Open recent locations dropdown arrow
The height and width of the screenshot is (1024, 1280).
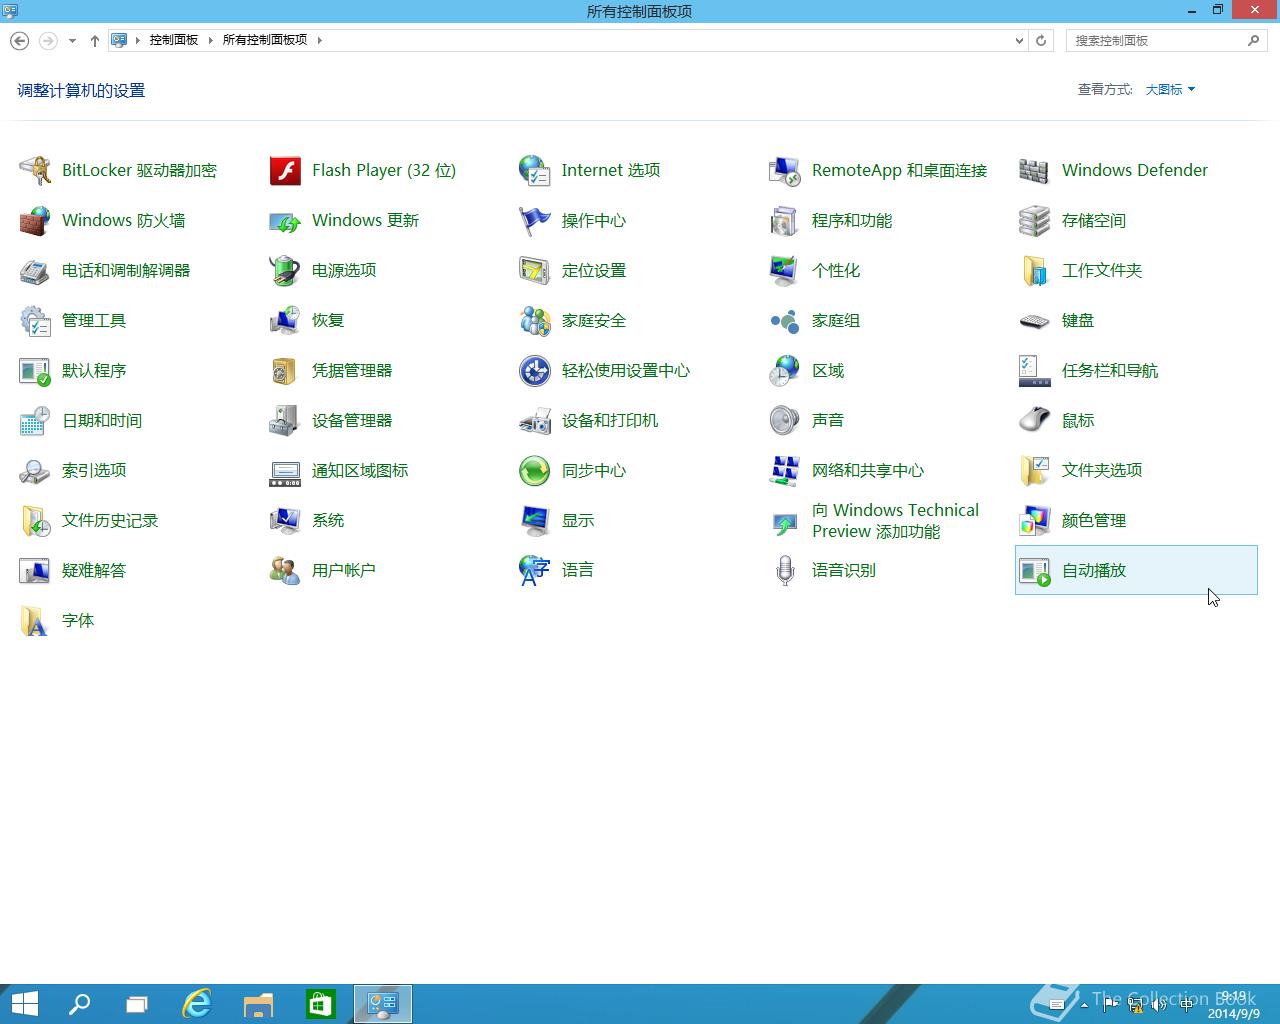(x=72, y=41)
